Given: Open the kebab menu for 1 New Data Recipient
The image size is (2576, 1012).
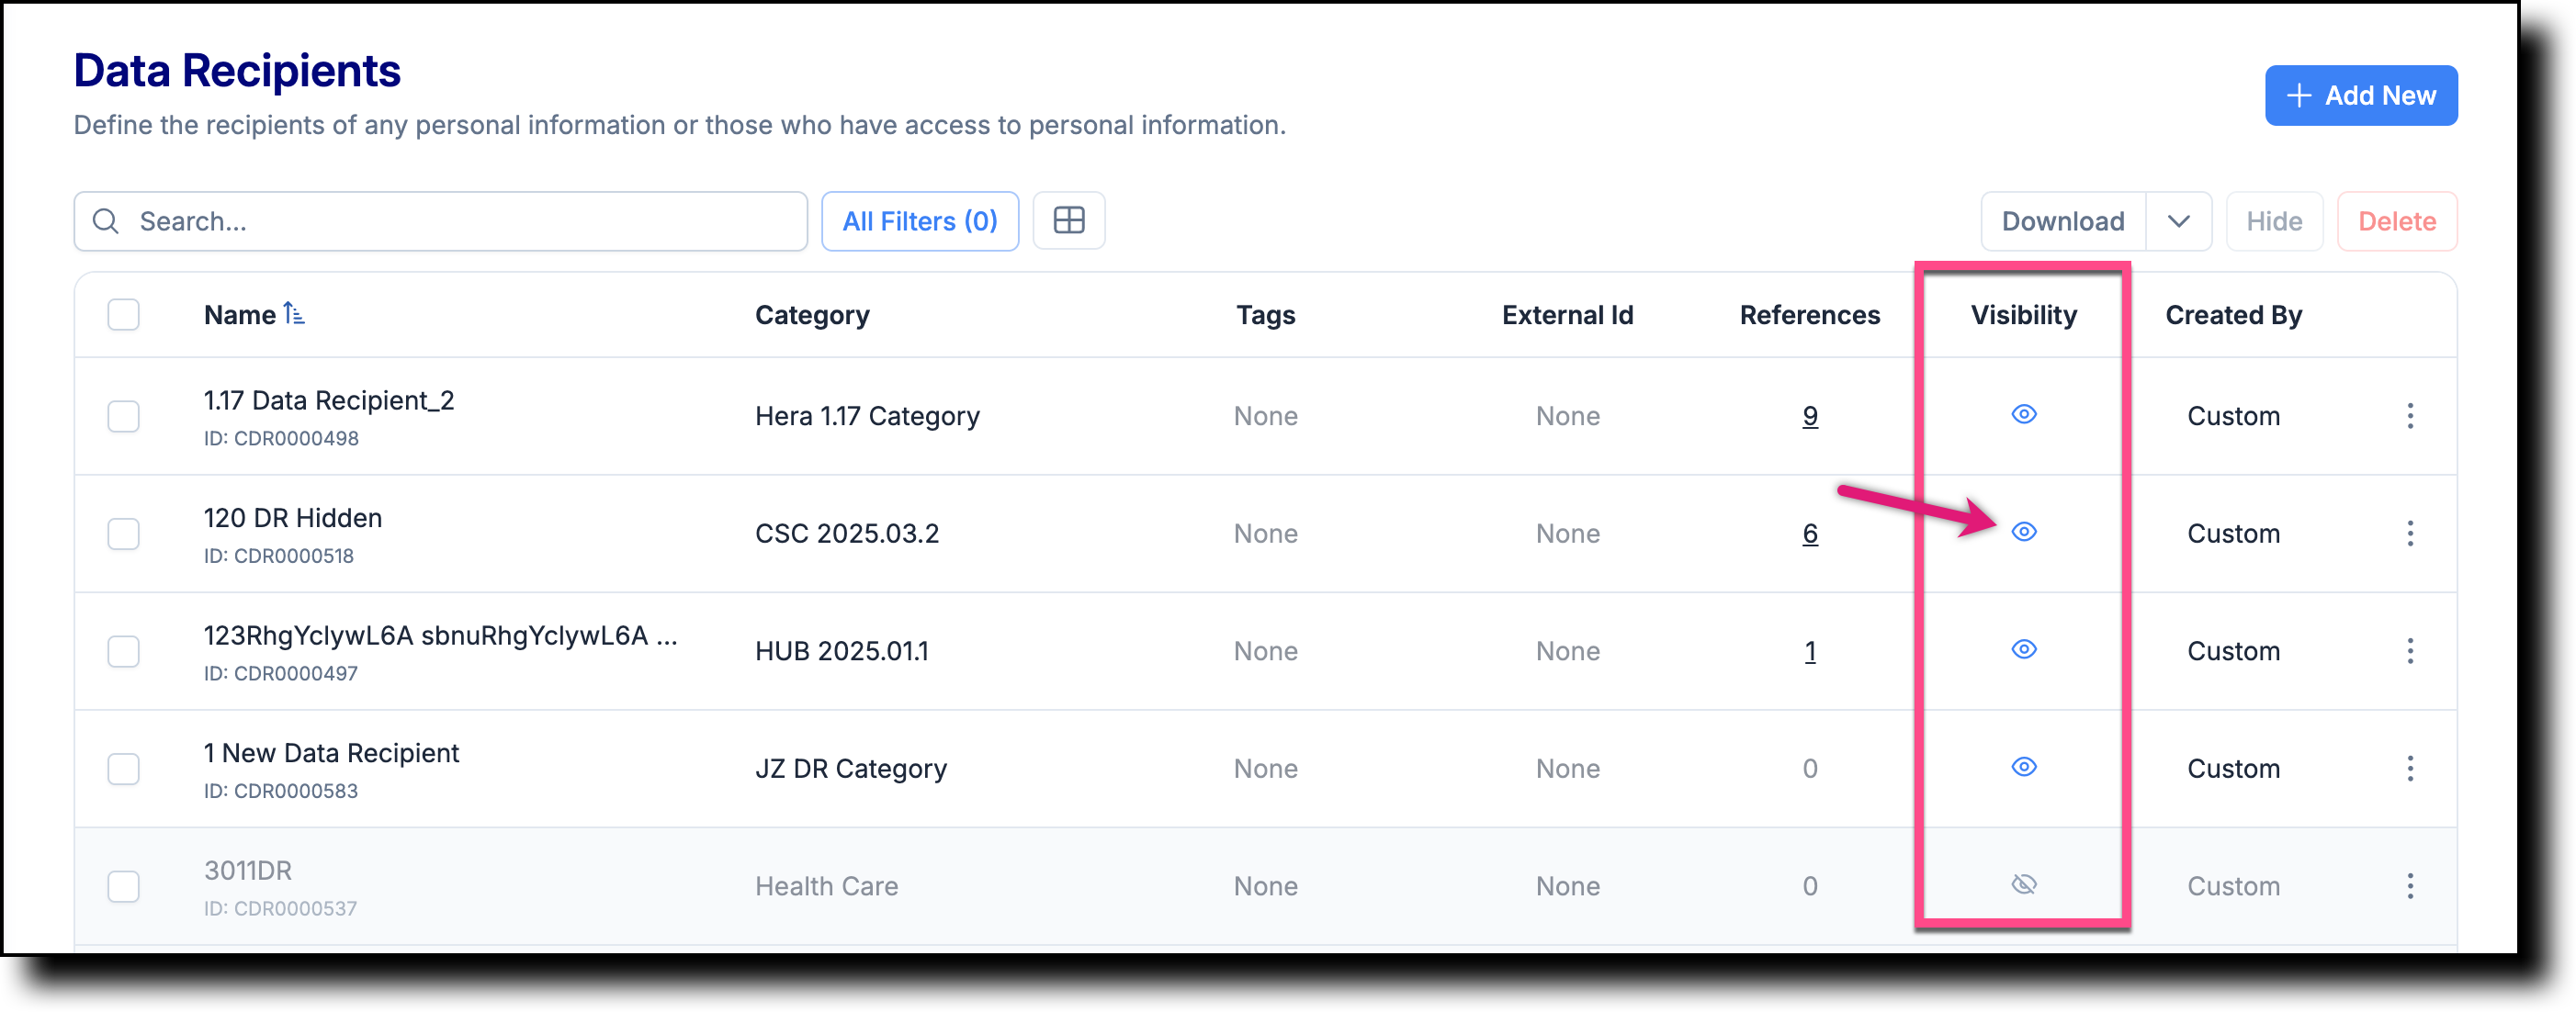Looking at the screenshot, I should coord(2409,768).
